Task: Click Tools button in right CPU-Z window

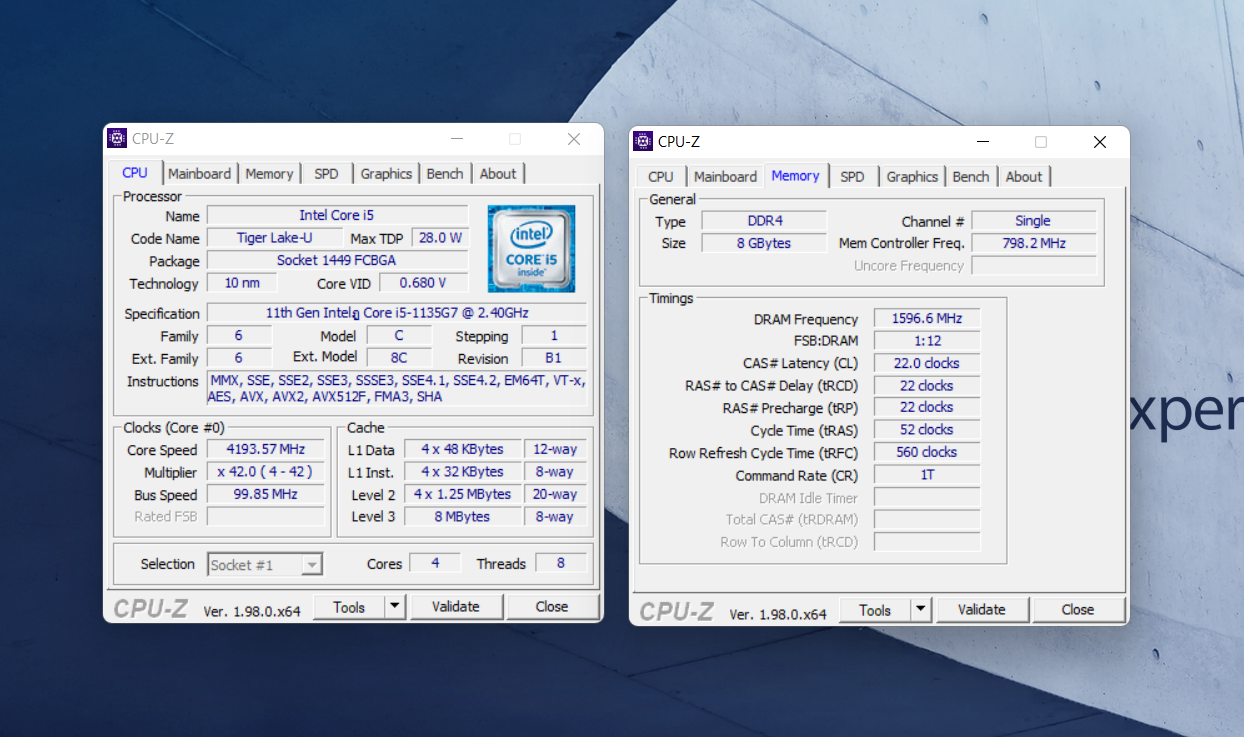Action: pyautogui.click(x=875, y=610)
